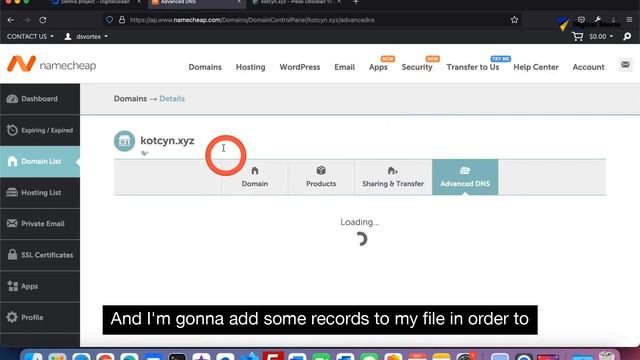The width and height of the screenshot is (640, 360).
Task: Open the CONTACT US dropdown
Action: (30, 36)
